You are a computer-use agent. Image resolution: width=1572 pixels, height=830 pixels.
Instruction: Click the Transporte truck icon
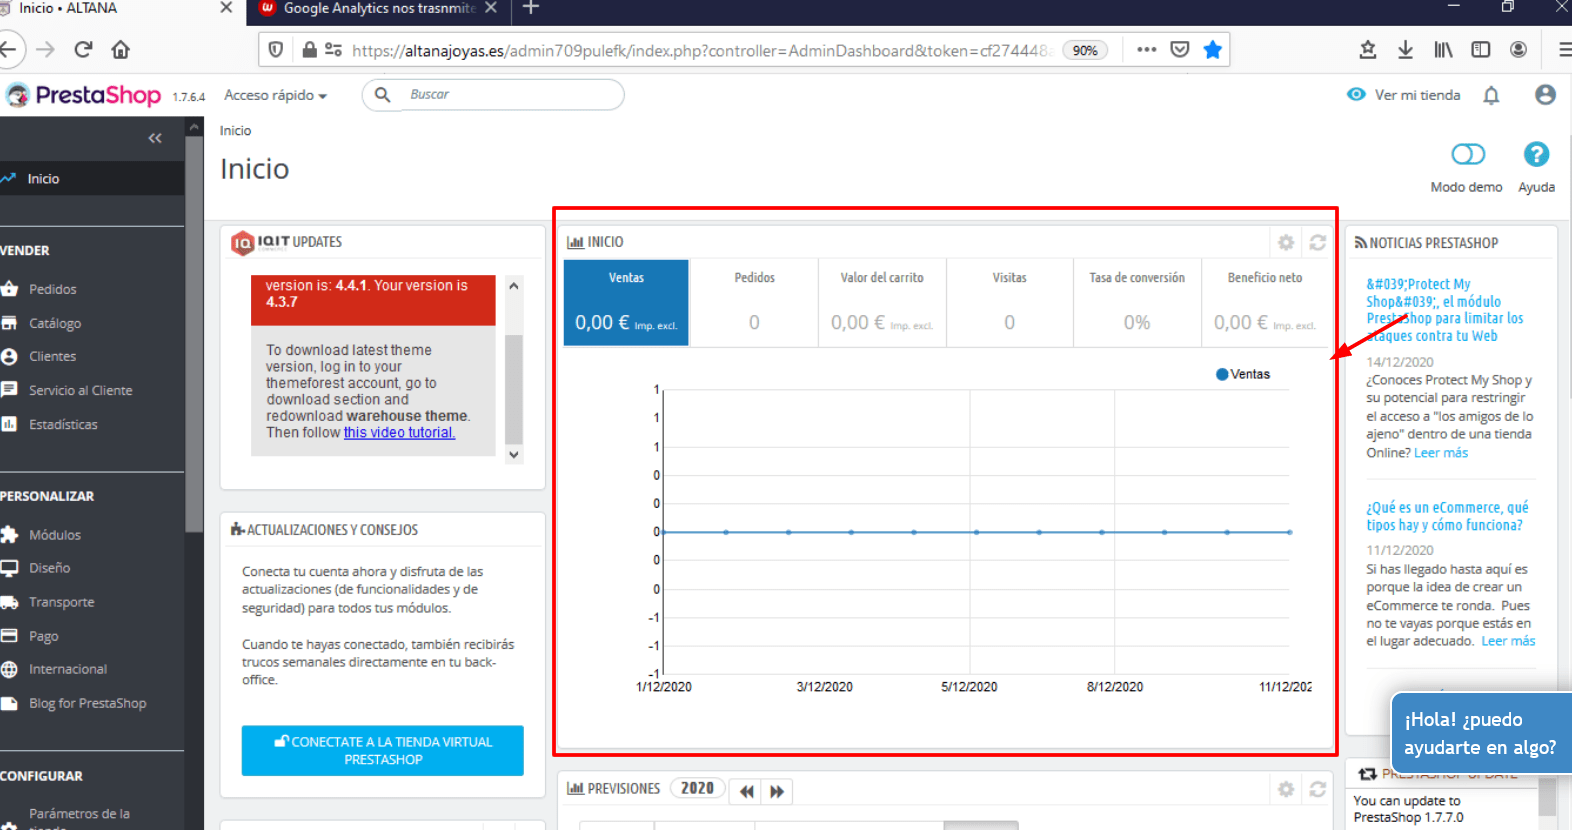coord(9,602)
